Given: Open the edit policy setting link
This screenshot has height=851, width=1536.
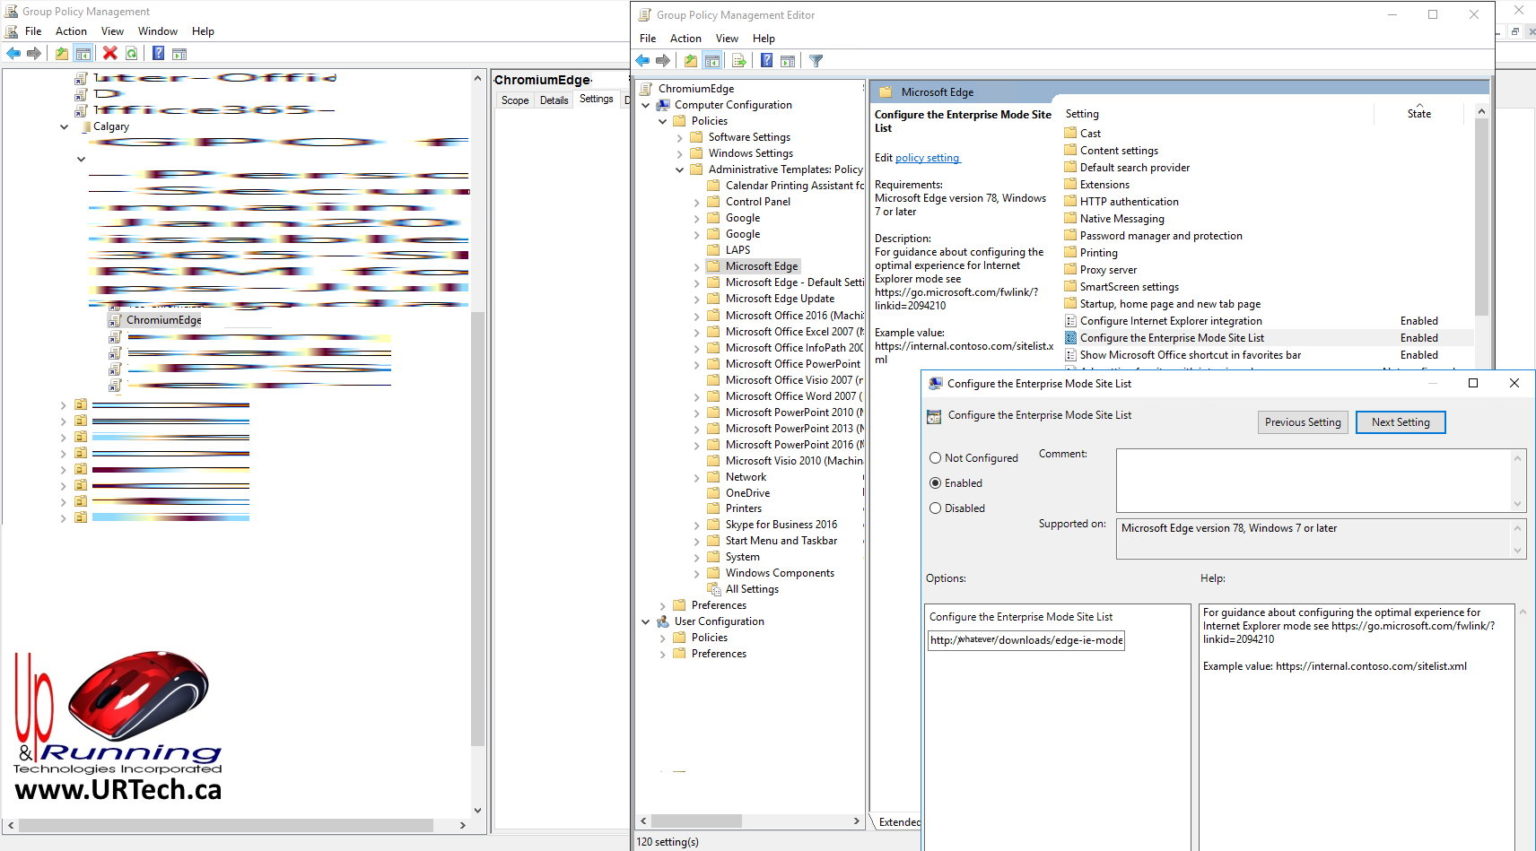Looking at the screenshot, I should 927,158.
